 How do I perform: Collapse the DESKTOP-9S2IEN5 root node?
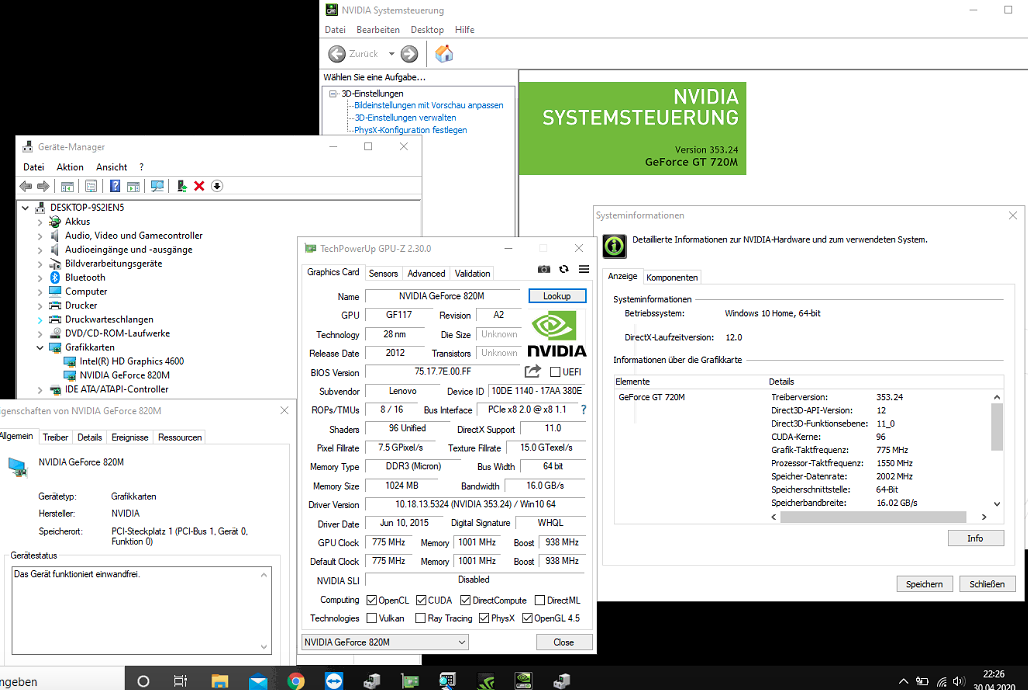point(26,208)
